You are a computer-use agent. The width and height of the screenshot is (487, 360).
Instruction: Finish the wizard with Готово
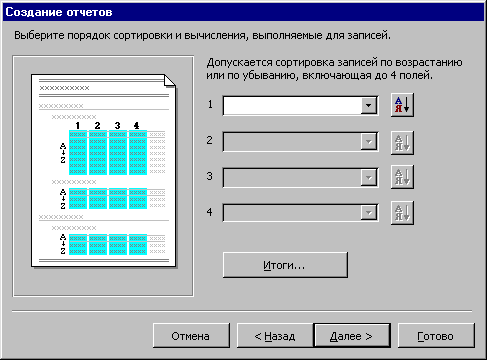(436, 336)
